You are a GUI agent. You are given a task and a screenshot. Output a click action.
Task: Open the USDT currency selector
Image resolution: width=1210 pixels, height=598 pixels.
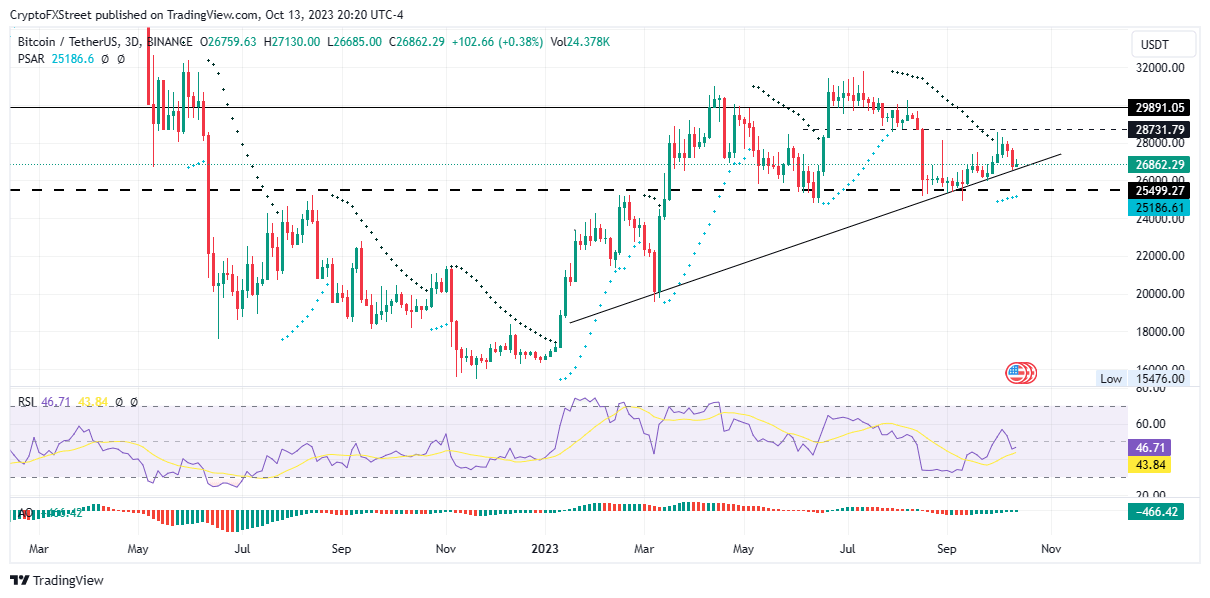[x=1155, y=45]
